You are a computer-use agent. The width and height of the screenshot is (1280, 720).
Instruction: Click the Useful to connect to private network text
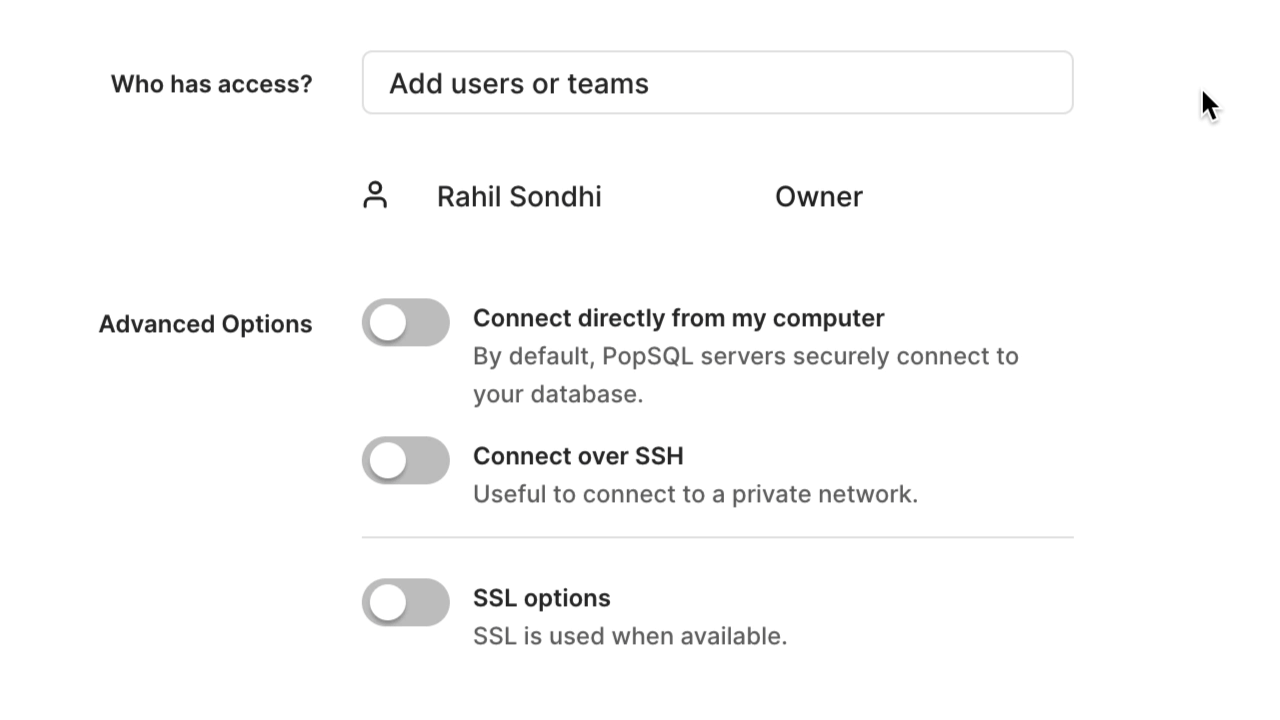coord(695,494)
